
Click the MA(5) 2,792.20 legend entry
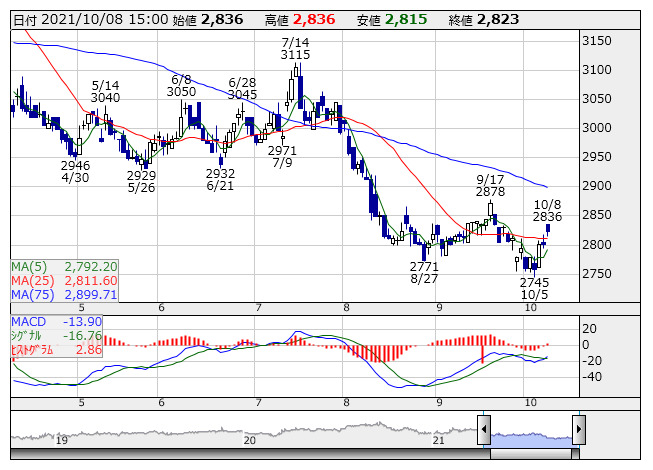coord(64,266)
